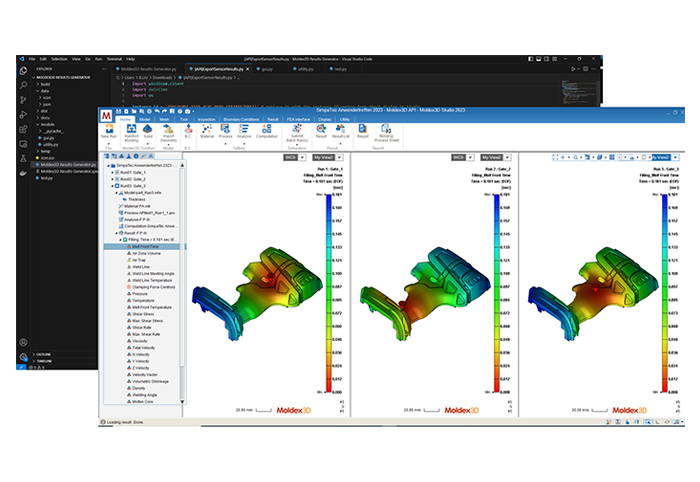Click the Process setting icon

(x=225, y=131)
